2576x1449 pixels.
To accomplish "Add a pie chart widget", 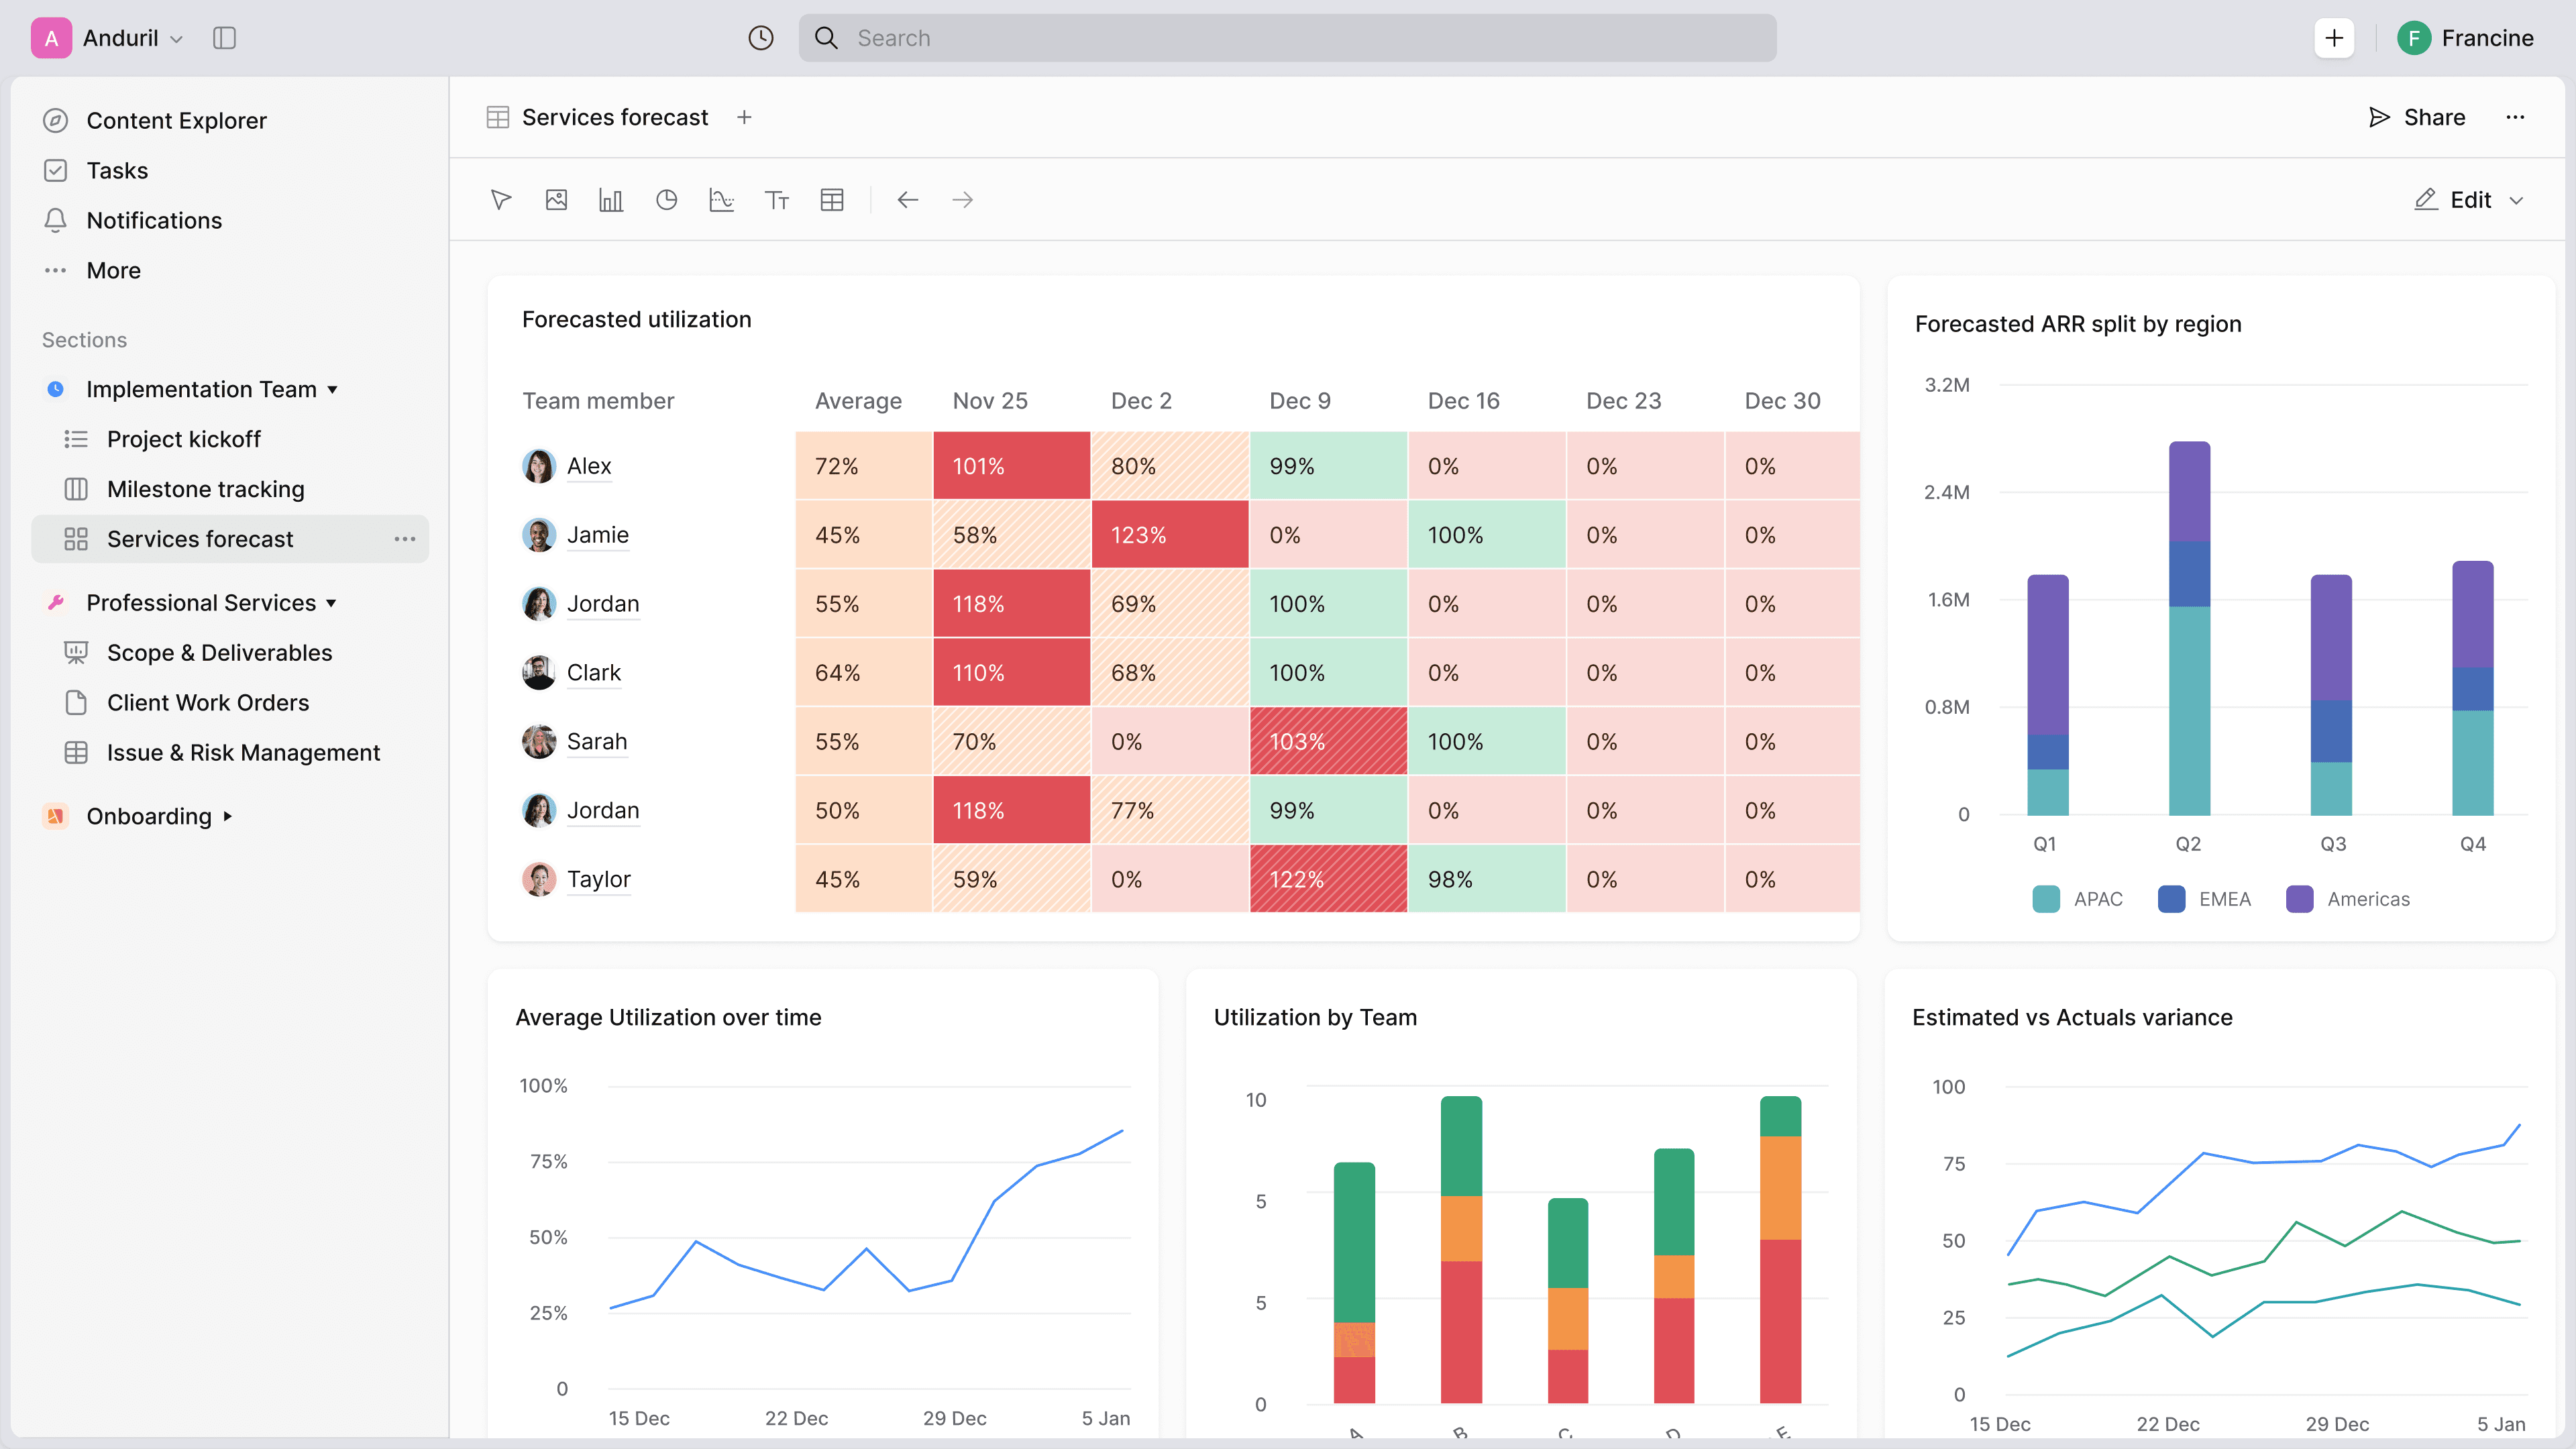I will tap(666, 200).
